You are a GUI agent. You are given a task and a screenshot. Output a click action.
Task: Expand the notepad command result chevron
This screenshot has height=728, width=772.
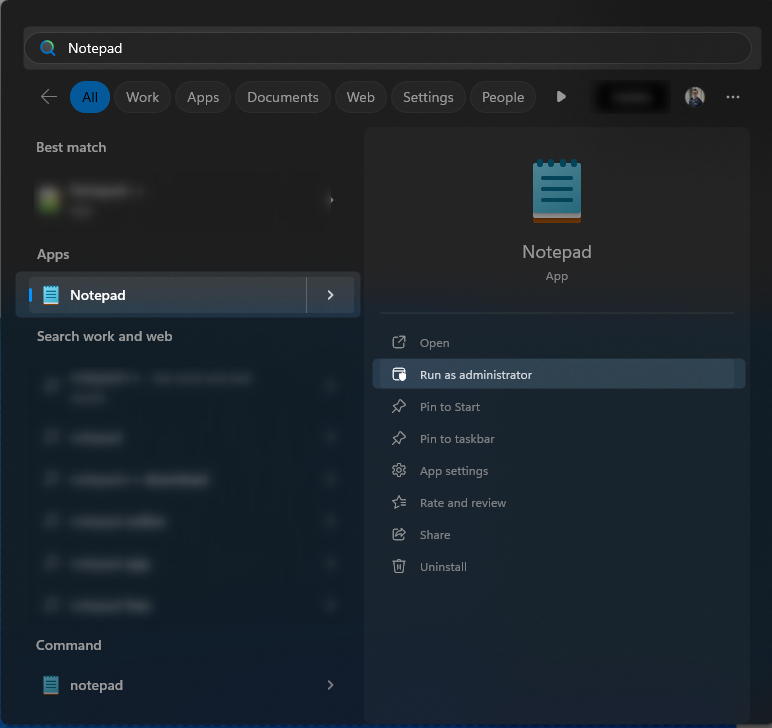click(x=330, y=685)
